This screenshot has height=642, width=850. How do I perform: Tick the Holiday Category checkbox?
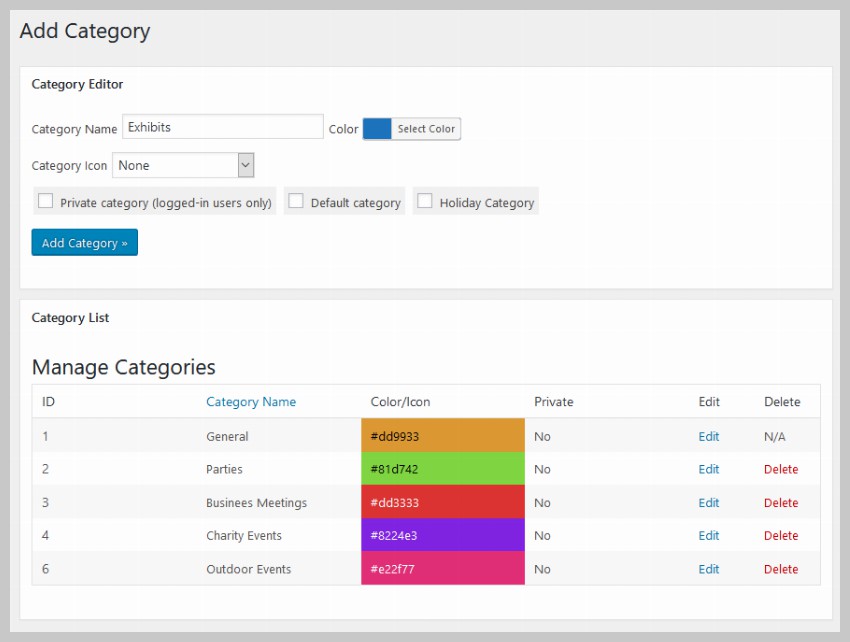tap(425, 201)
